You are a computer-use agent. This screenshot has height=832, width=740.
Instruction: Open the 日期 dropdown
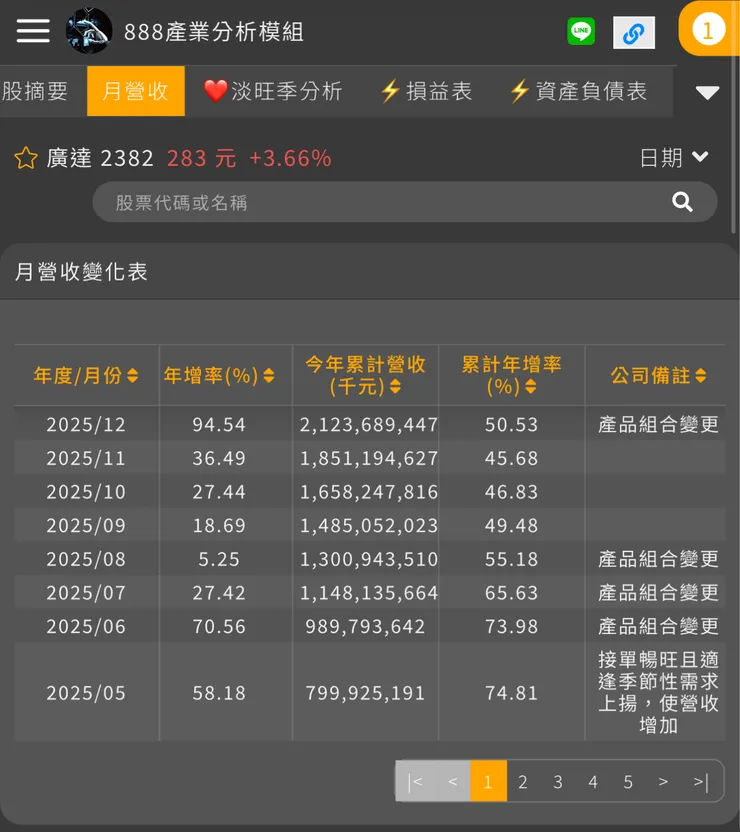tap(674, 158)
